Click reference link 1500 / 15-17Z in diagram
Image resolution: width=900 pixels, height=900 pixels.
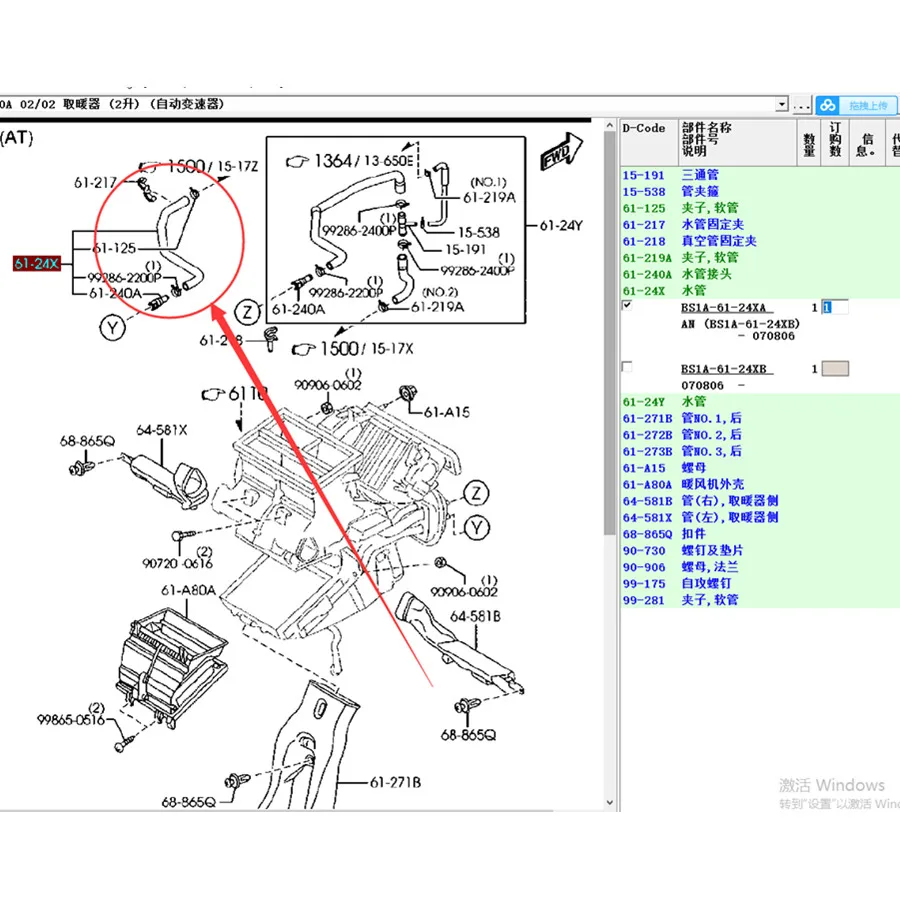click(199, 166)
